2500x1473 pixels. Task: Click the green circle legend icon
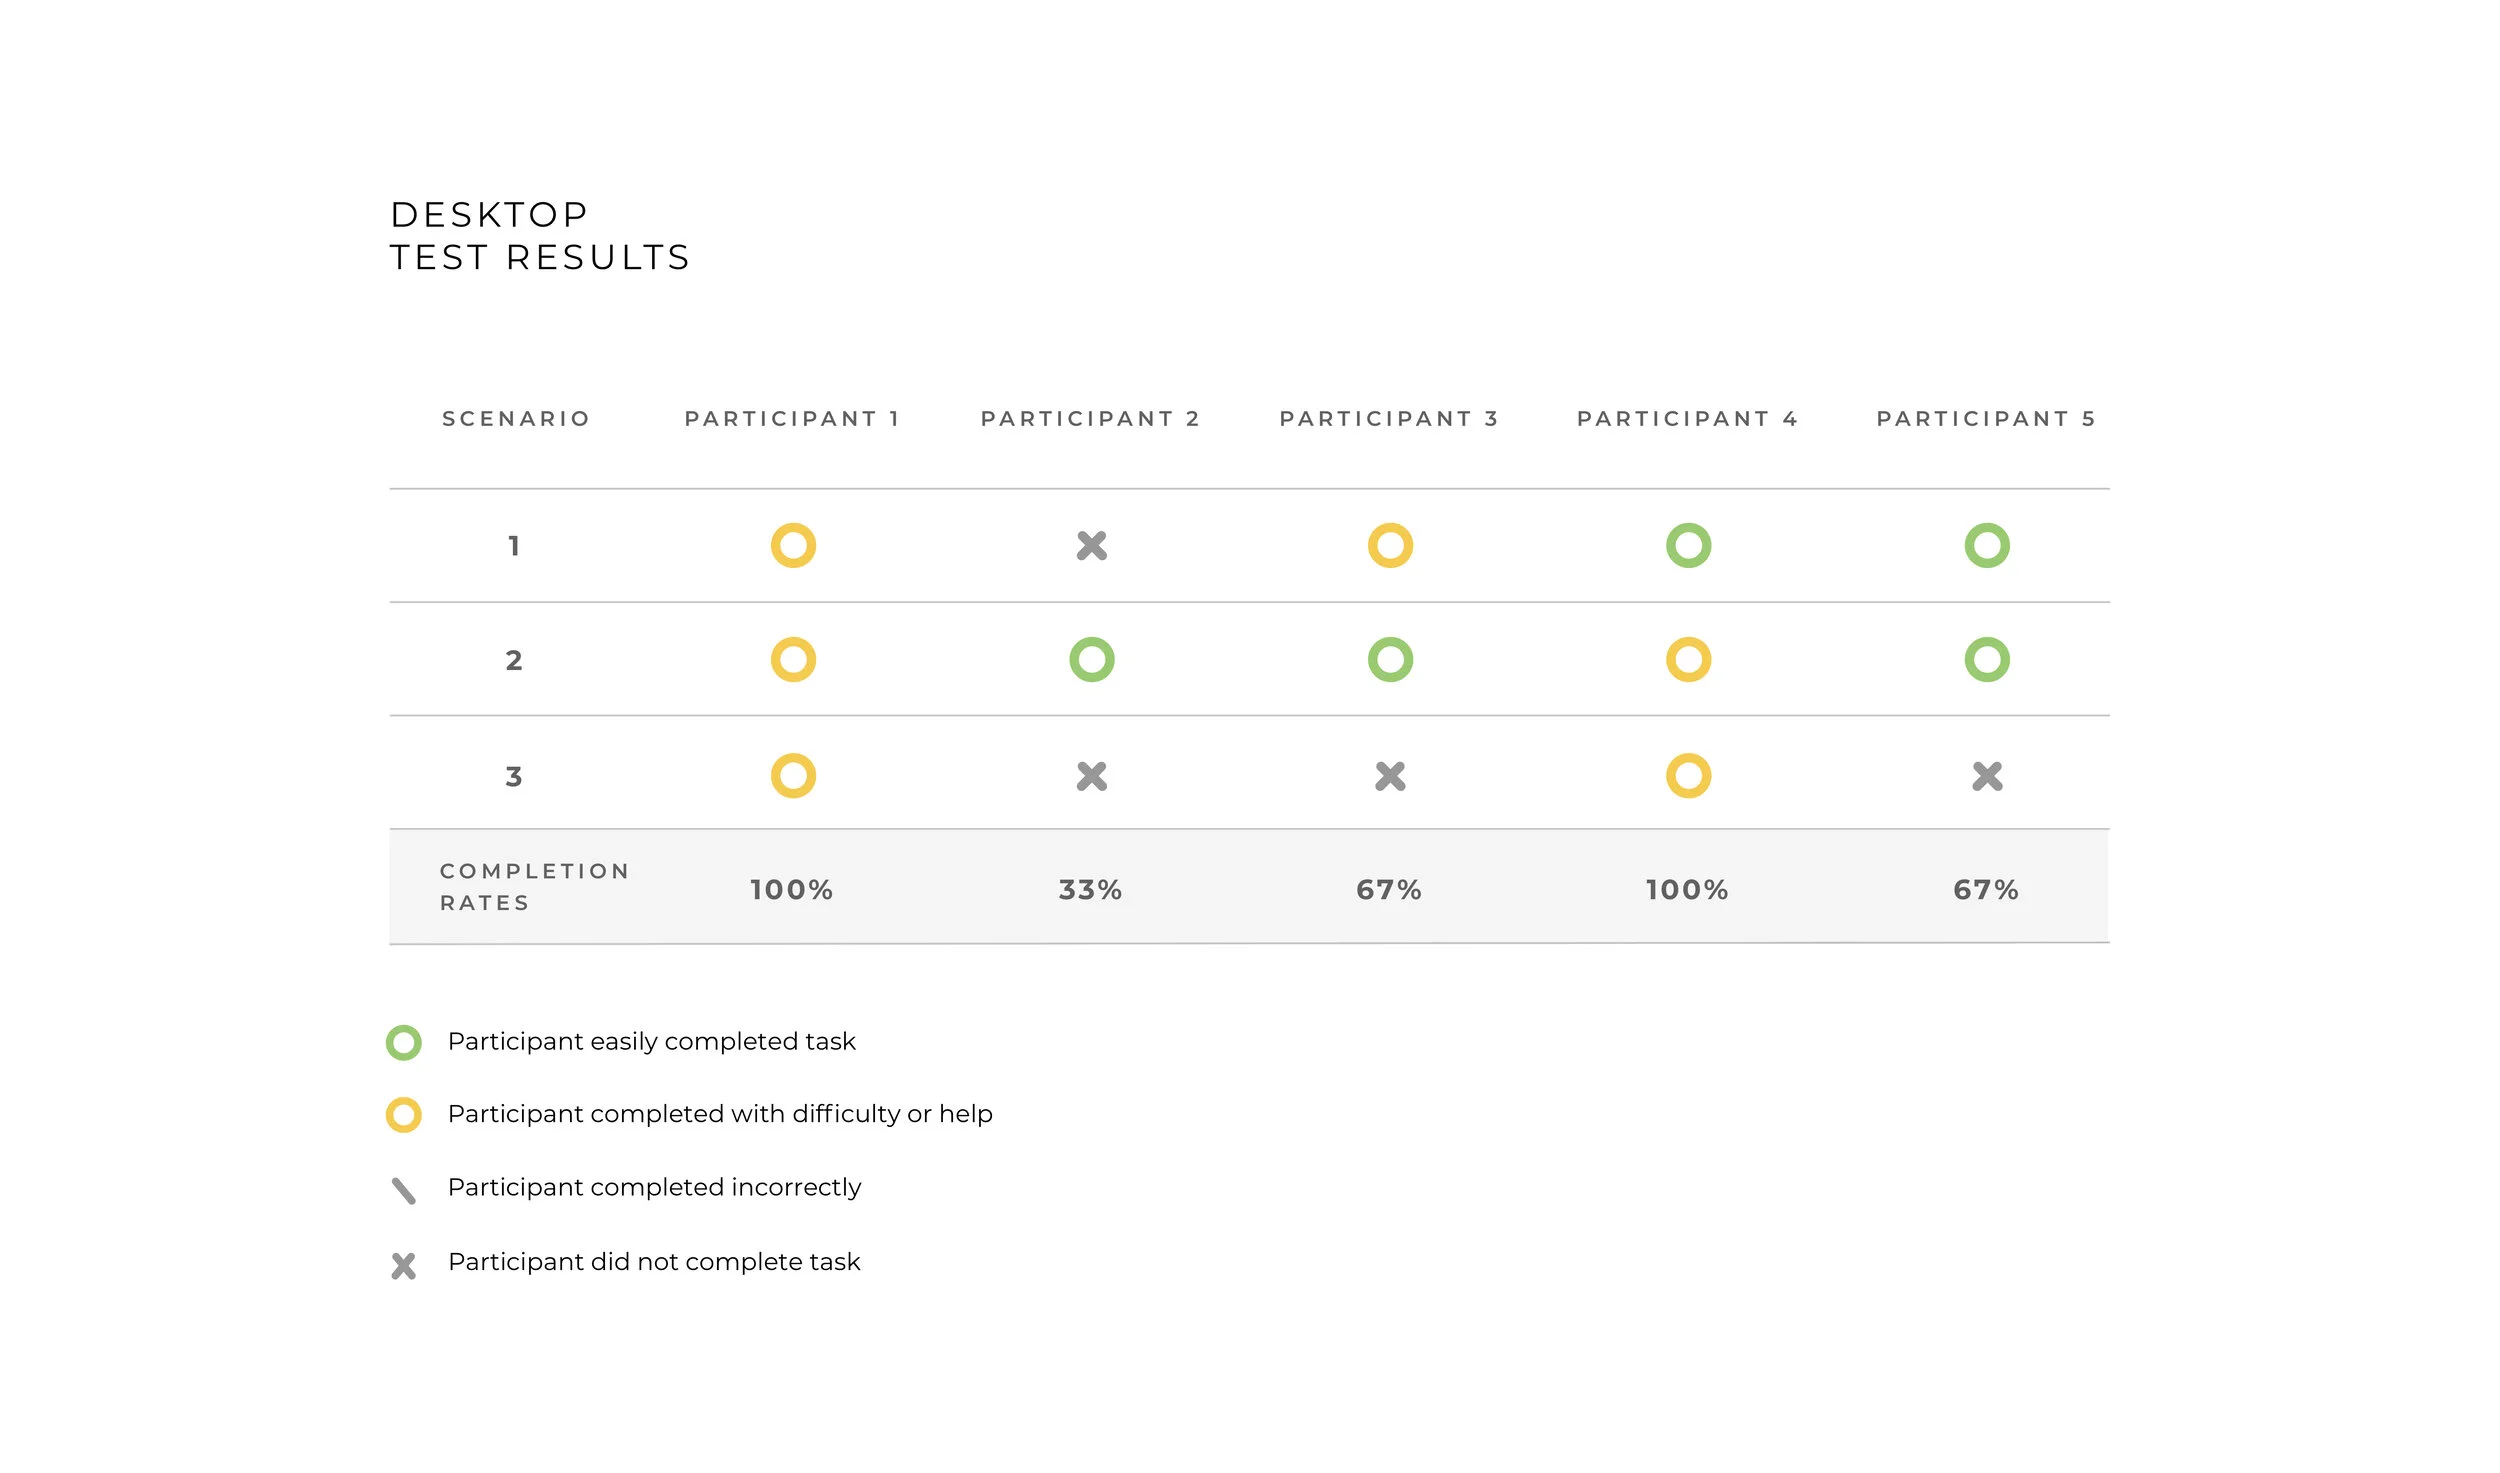point(403,1043)
